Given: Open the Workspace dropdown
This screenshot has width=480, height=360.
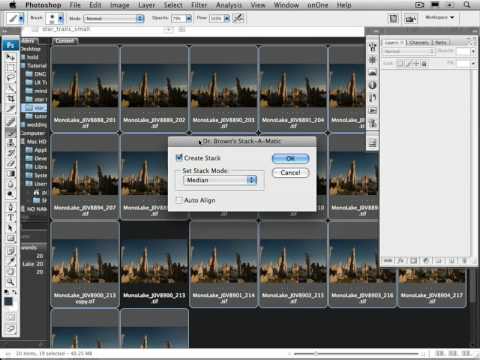Looking at the screenshot, I should pos(440,17).
